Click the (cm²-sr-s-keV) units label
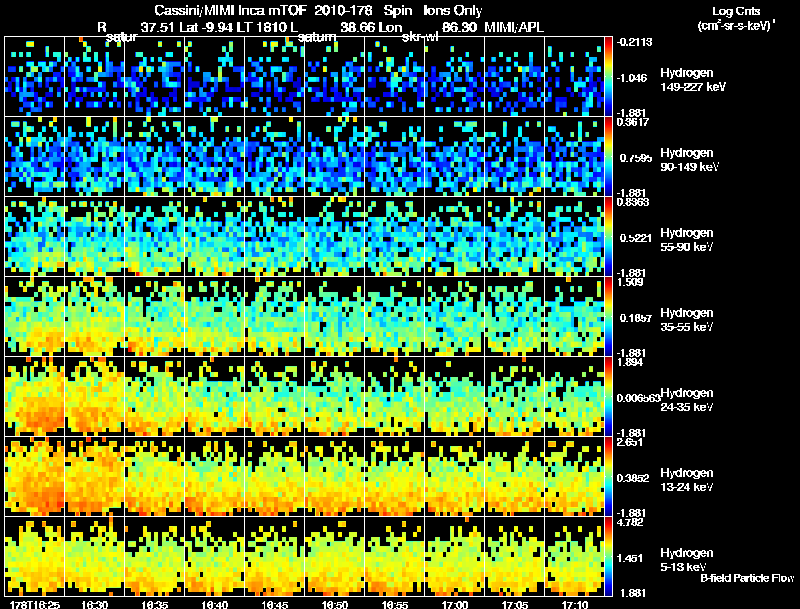The image size is (800, 609). pyautogui.click(x=736, y=25)
